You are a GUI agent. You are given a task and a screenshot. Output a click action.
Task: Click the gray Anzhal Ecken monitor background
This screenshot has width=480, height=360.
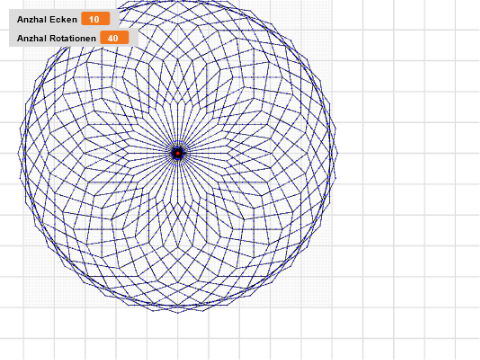64,19
